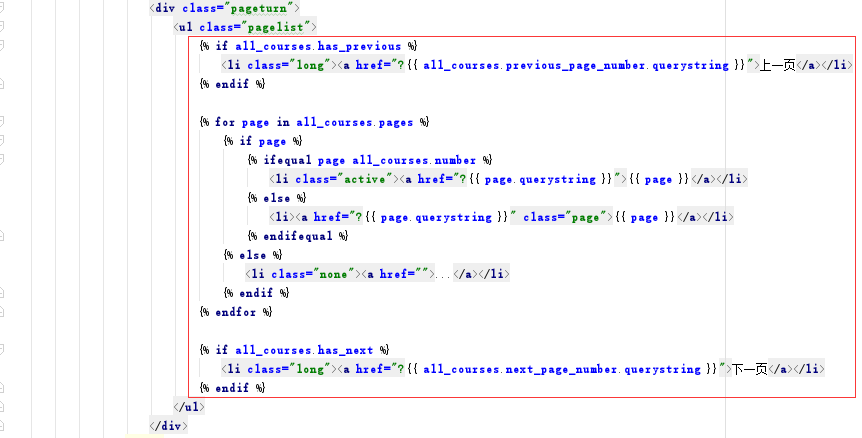Collapse fold marker beside the ul pagelist line
This screenshot has width=862, height=438.
[2, 26]
